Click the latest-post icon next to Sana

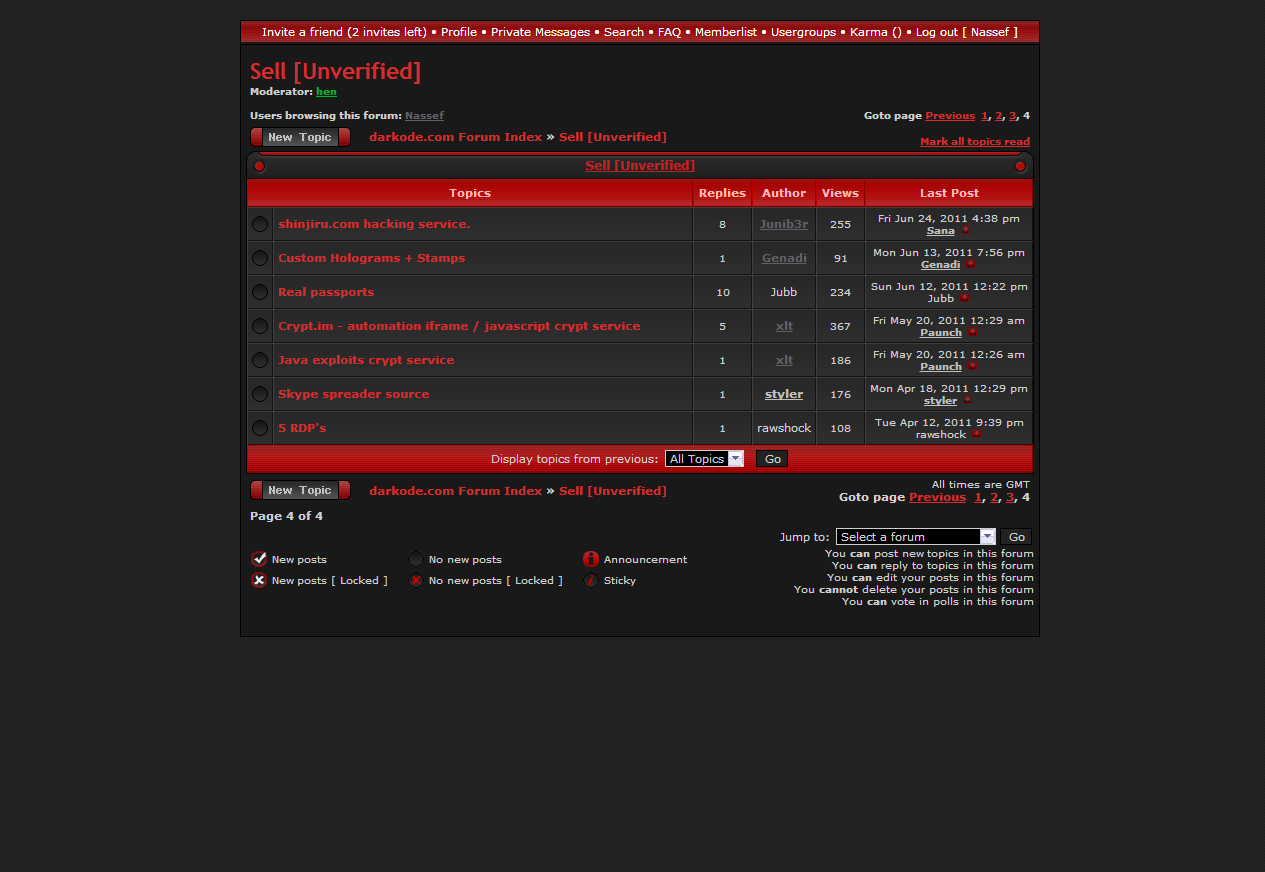point(966,231)
